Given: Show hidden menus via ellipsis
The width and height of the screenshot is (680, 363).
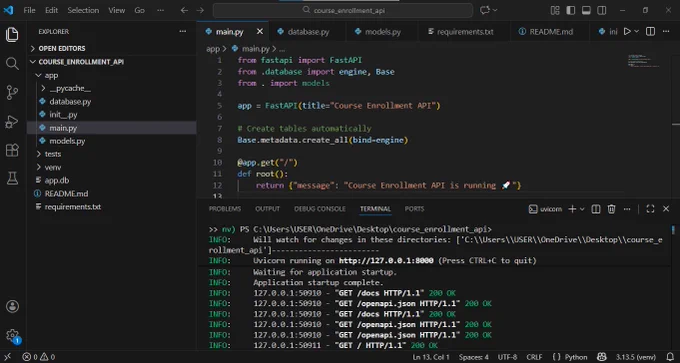Looking at the screenshot, I should [x=160, y=10].
